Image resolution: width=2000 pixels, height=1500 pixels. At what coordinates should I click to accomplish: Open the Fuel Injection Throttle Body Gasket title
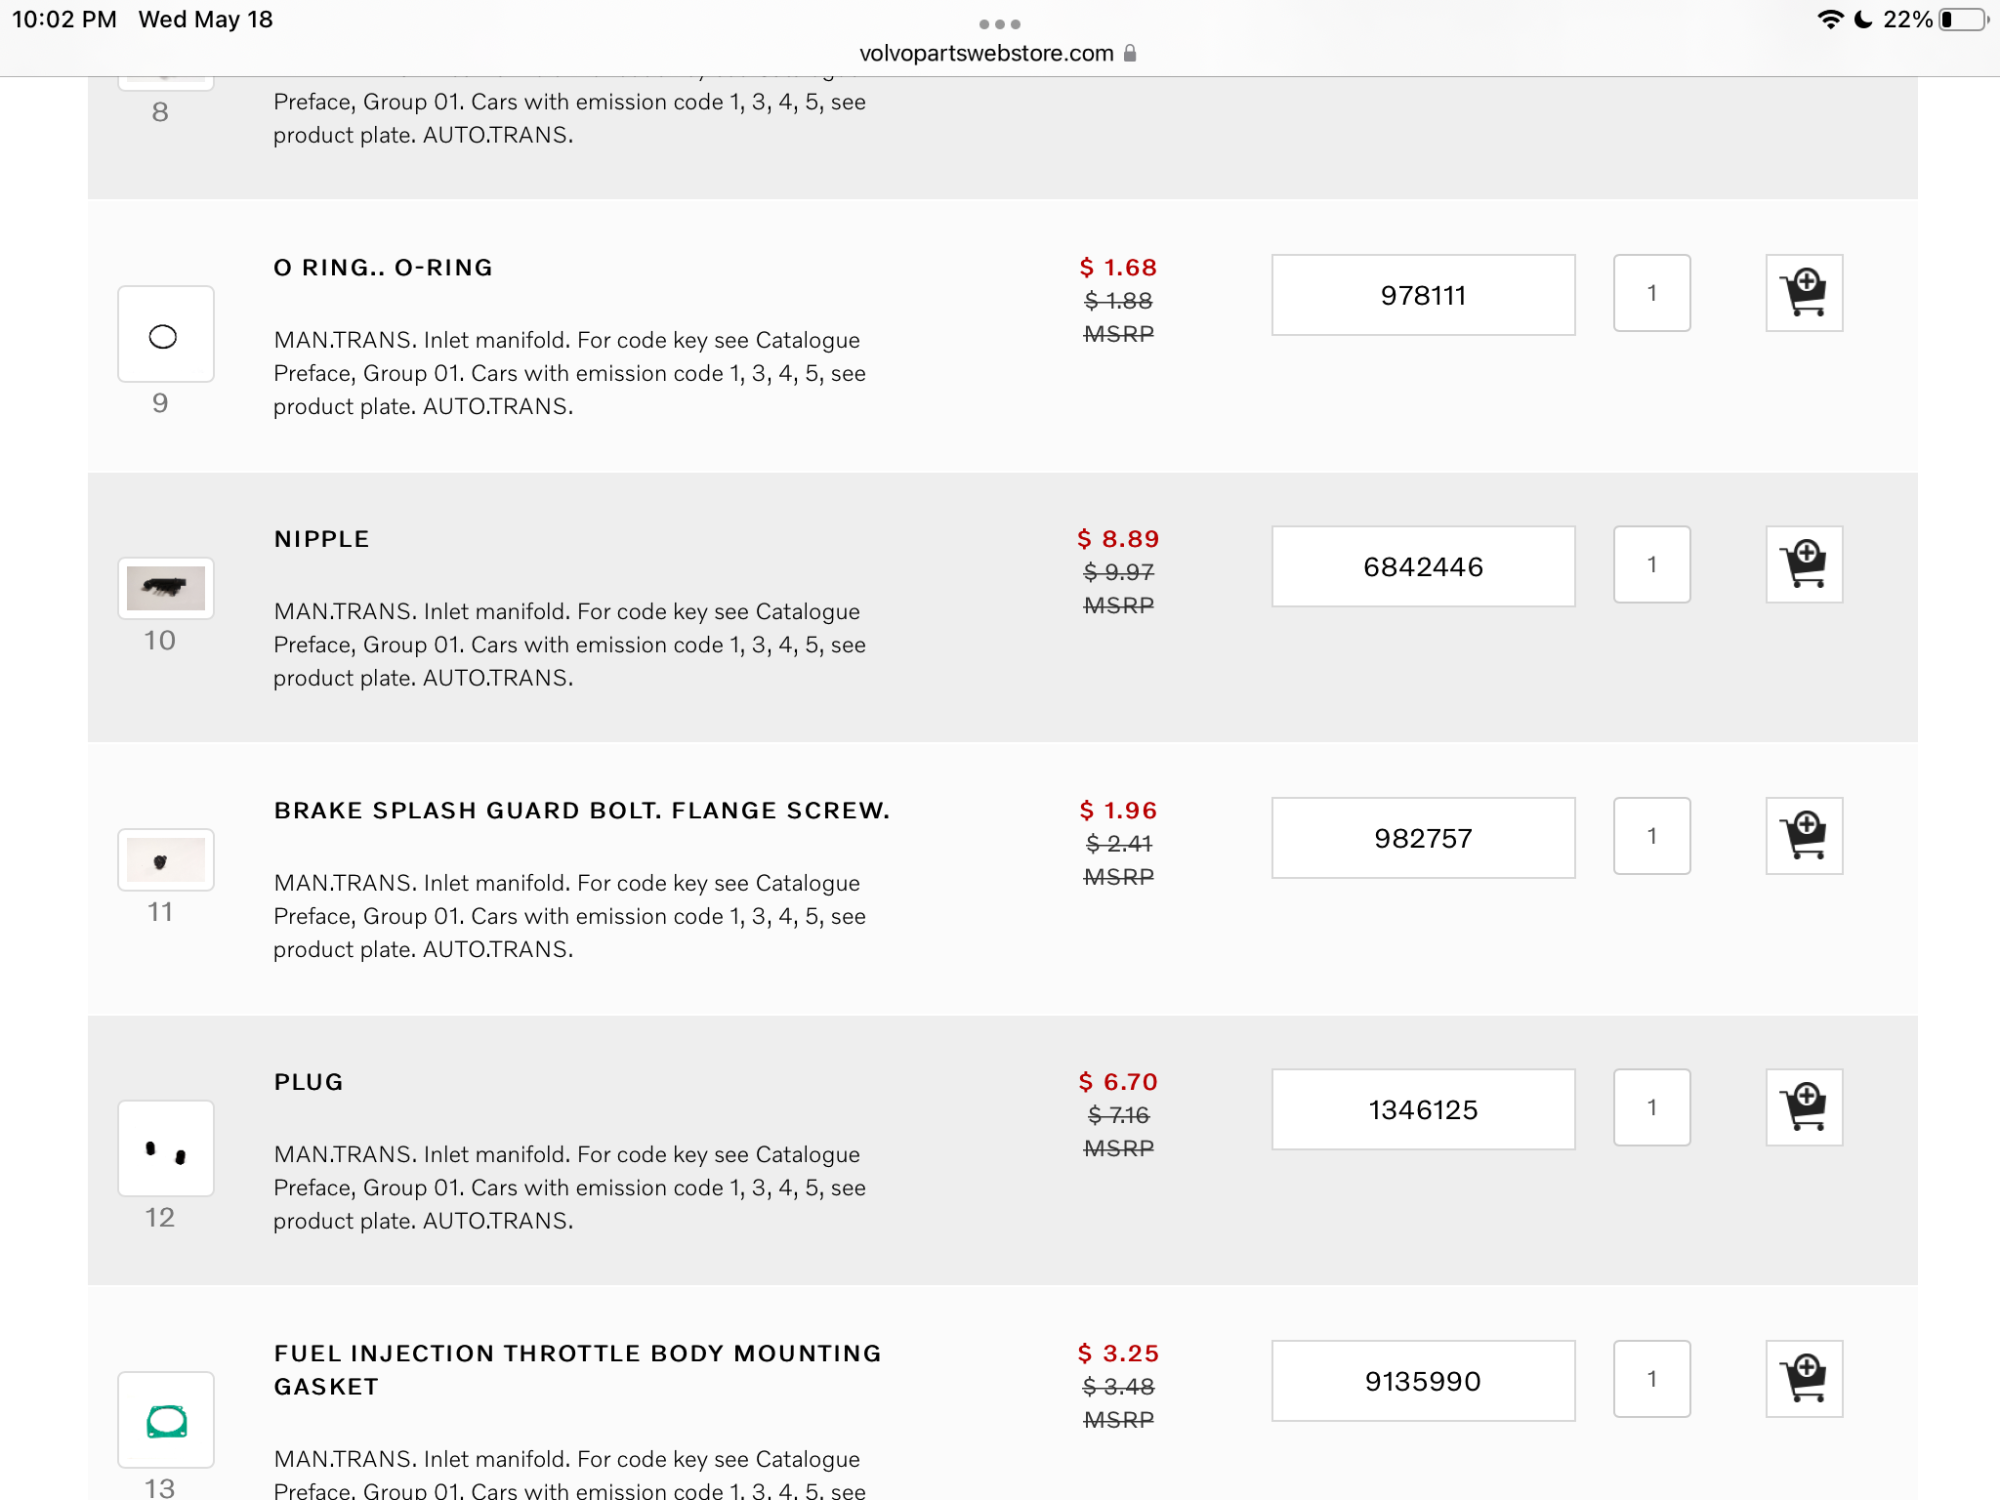(x=577, y=1369)
